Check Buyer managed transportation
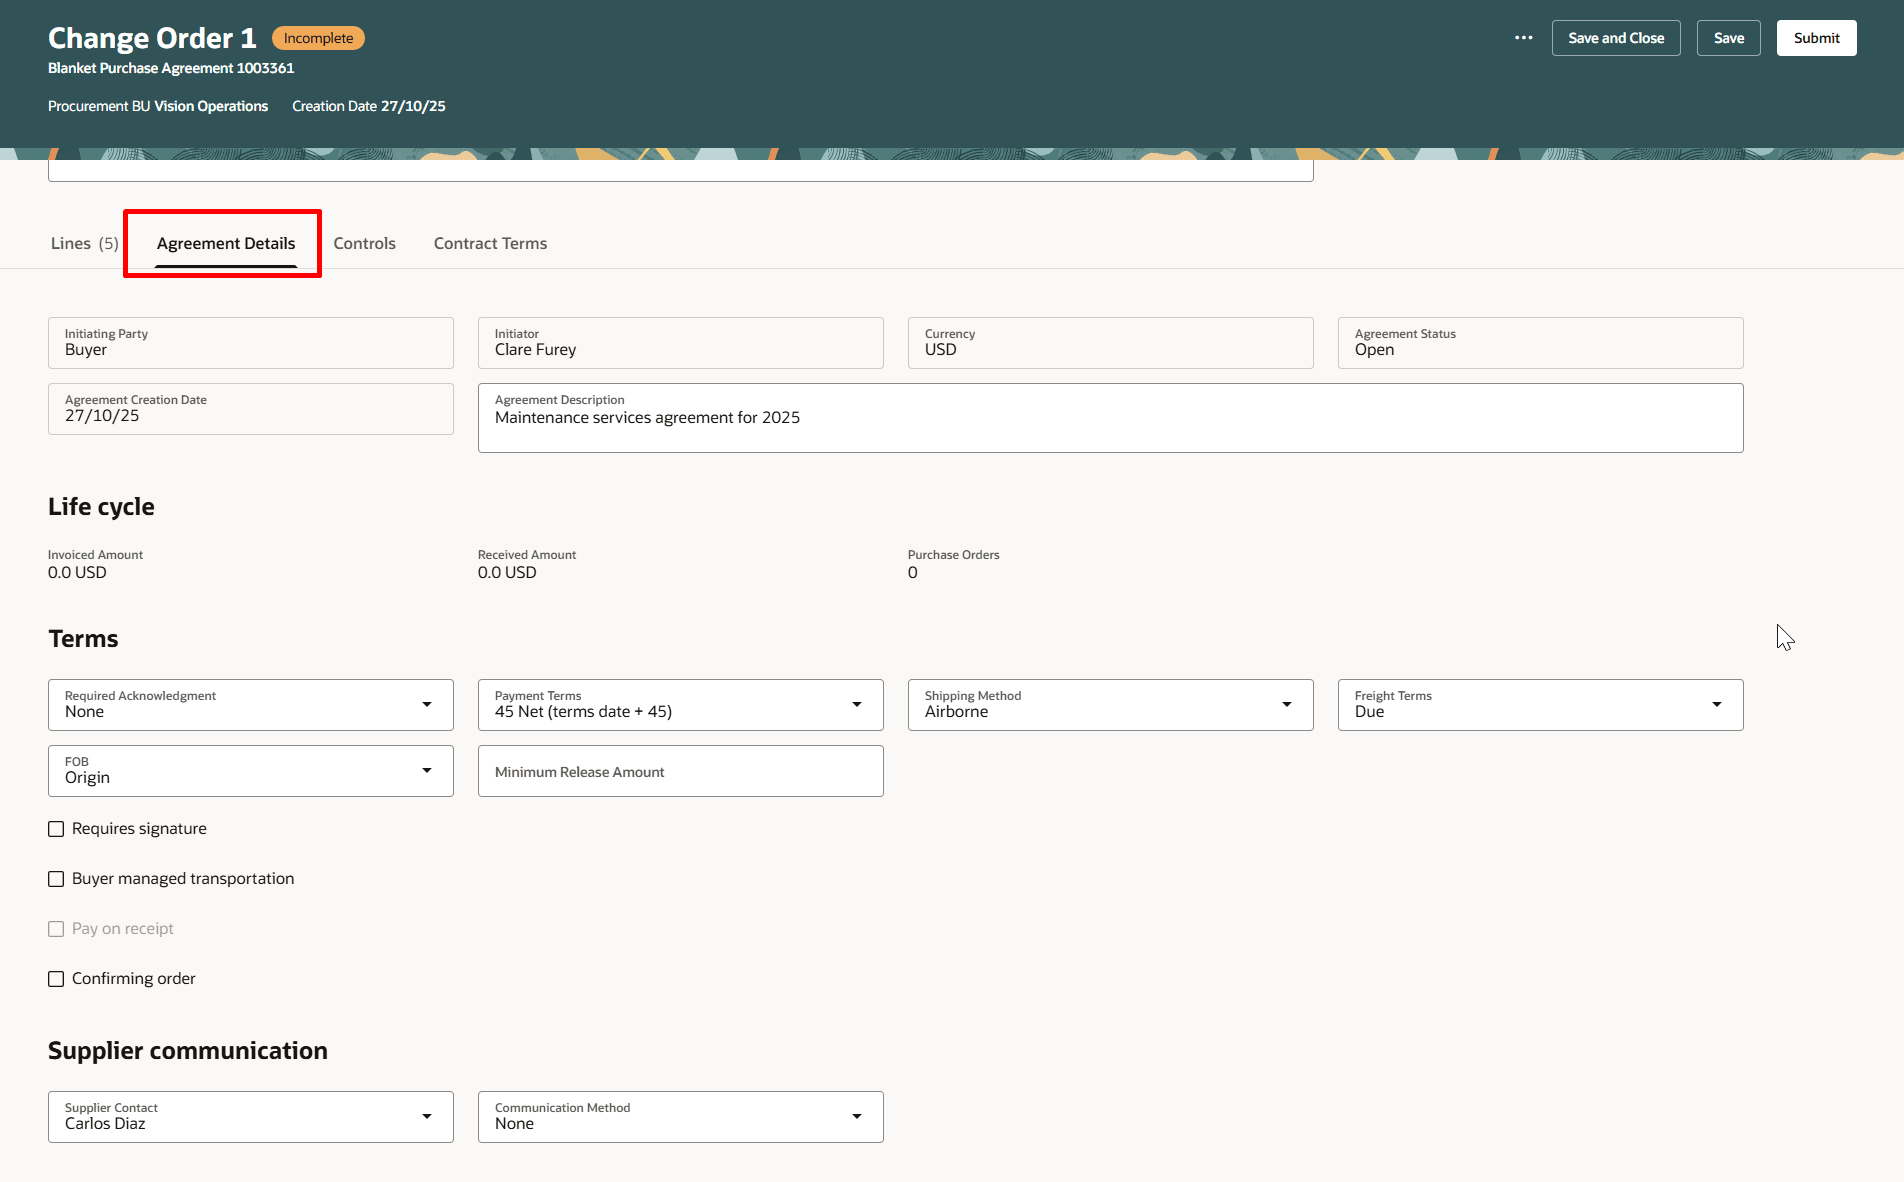The width and height of the screenshot is (1904, 1182). [56, 878]
